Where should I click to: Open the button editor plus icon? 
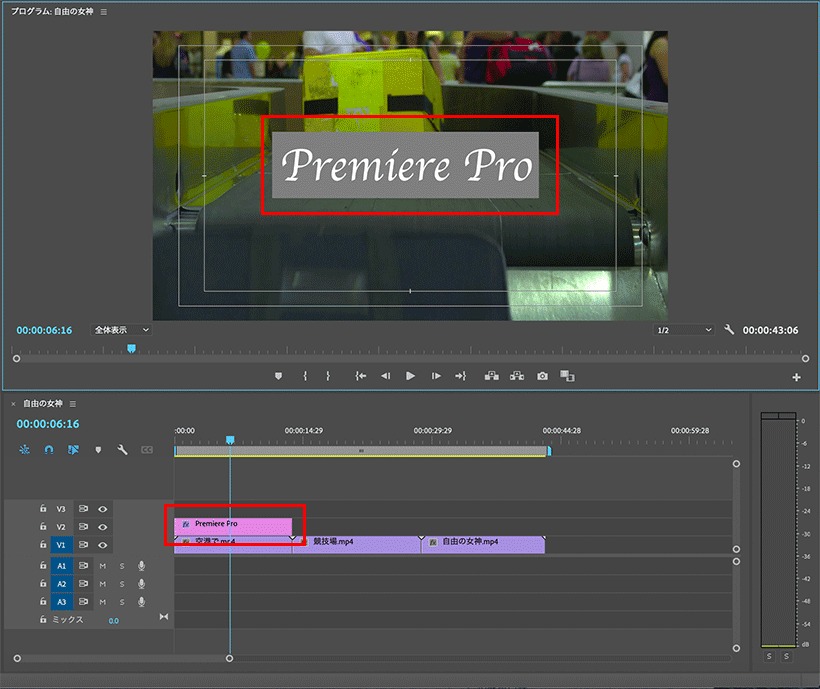[x=796, y=377]
